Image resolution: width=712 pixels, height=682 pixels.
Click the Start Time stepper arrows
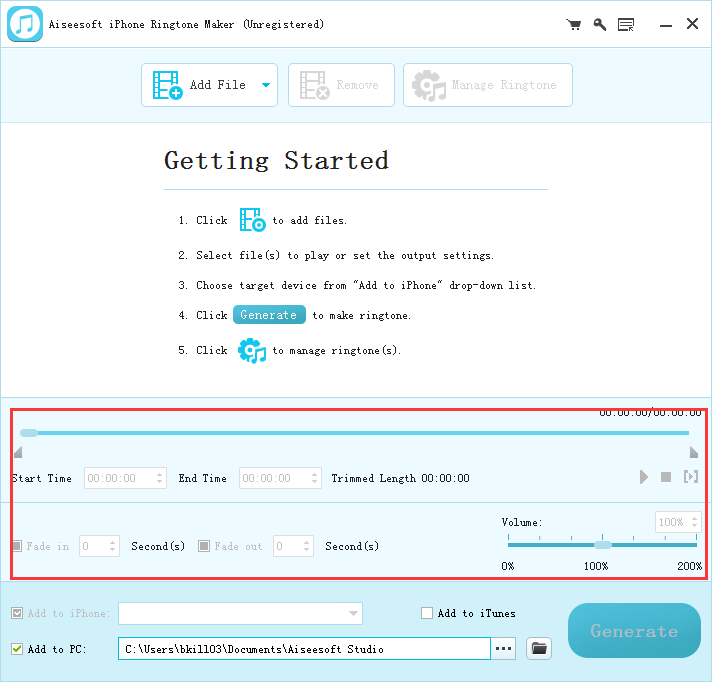159,478
